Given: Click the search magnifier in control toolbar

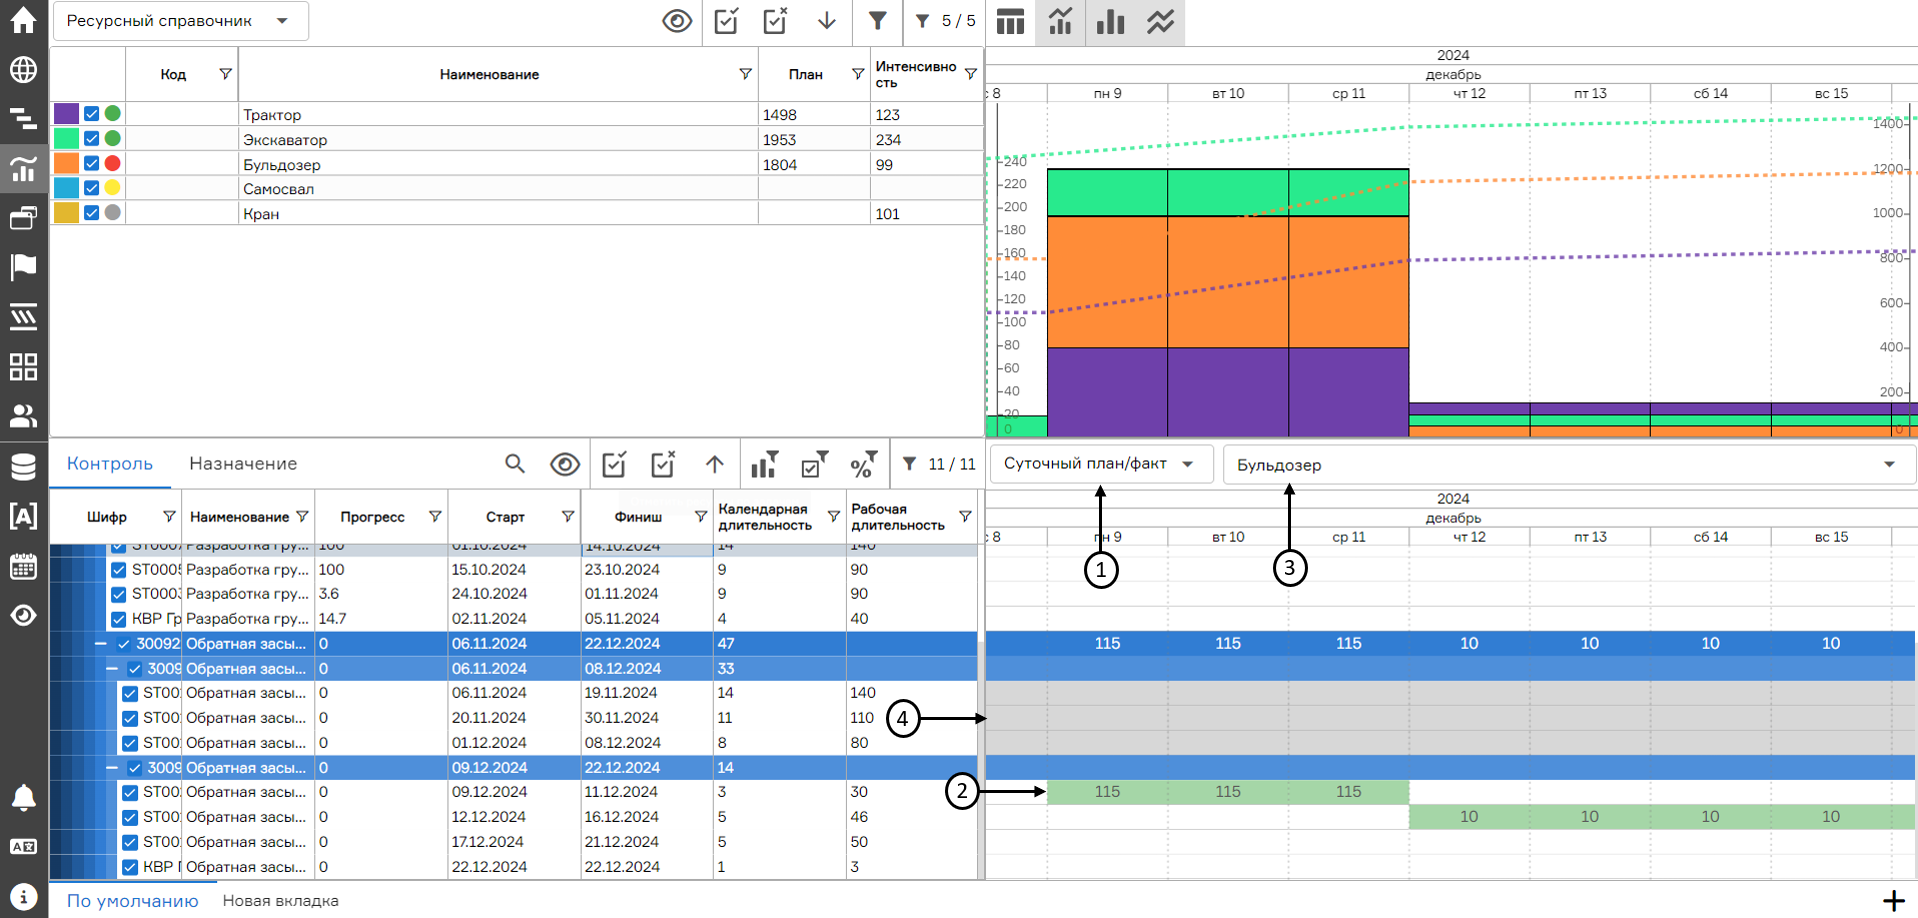Looking at the screenshot, I should point(515,463).
